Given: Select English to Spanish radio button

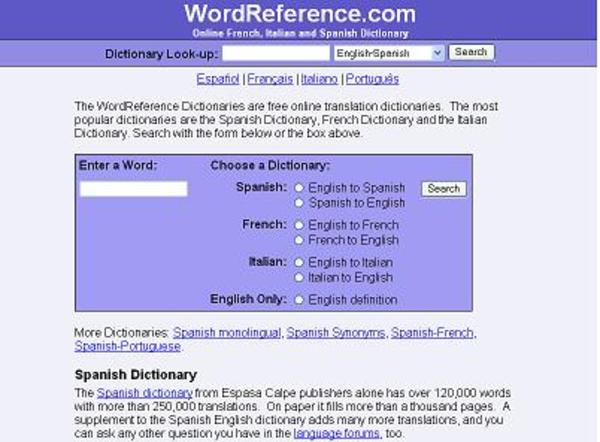Looking at the screenshot, I should click(x=300, y=188).
